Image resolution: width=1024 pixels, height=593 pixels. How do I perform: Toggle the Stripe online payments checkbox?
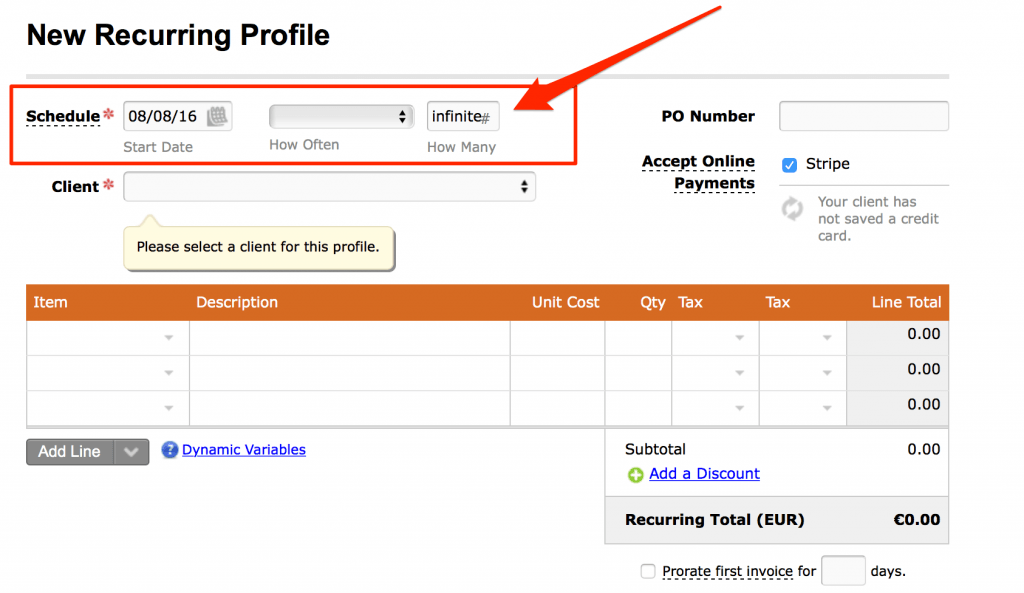point(790,165)
